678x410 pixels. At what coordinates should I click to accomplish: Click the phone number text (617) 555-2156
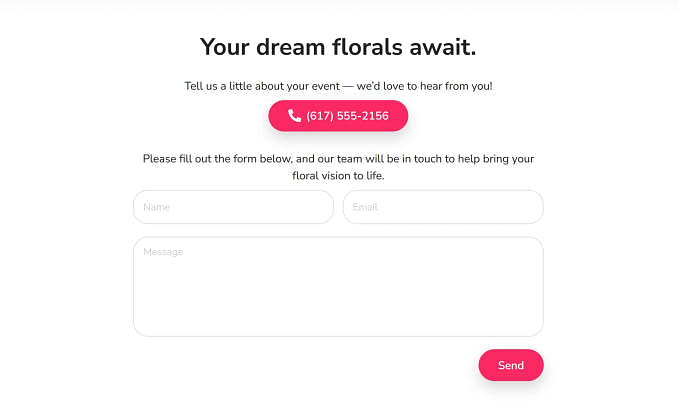pos(348,116)
